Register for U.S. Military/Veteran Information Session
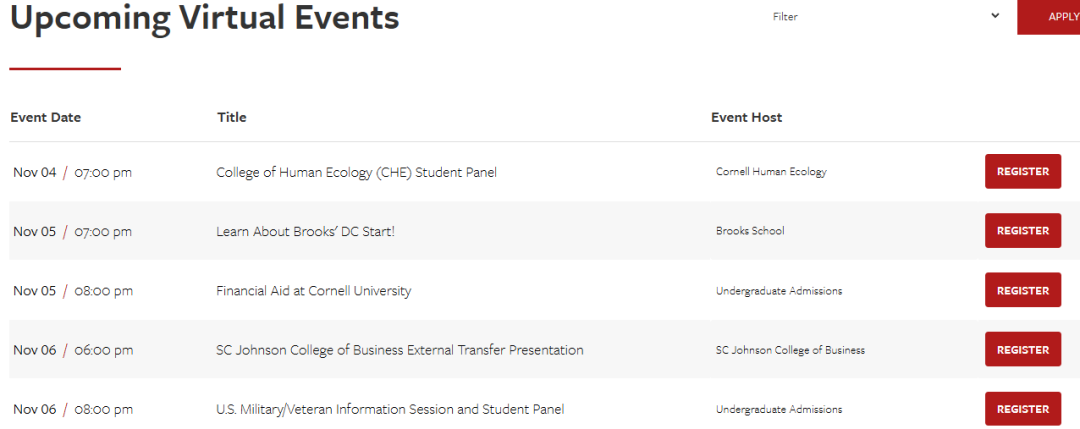 click(x=1022, y=409)
